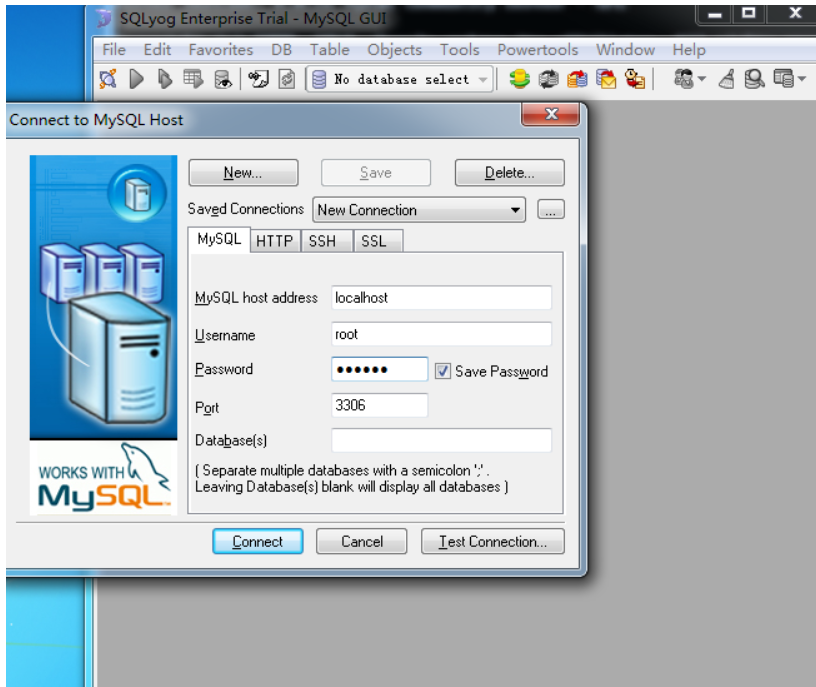Screen dimensions: 816x687
Task: Click the greyed Save button
Action: (x=376, y=172)
